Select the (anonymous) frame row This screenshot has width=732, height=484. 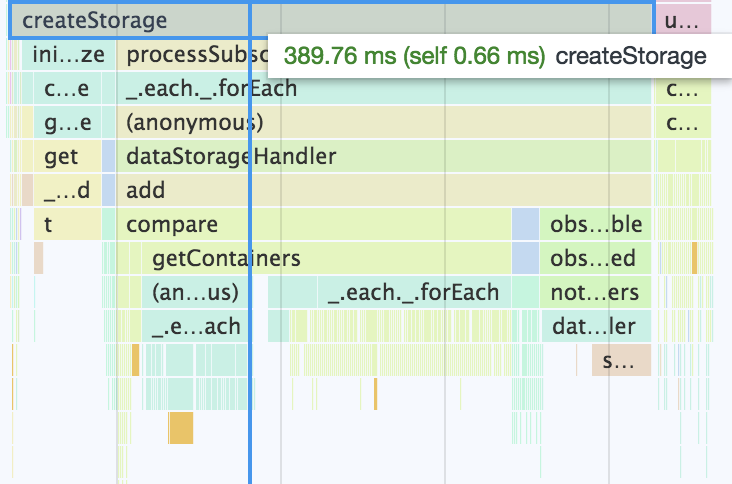(384, 122)
